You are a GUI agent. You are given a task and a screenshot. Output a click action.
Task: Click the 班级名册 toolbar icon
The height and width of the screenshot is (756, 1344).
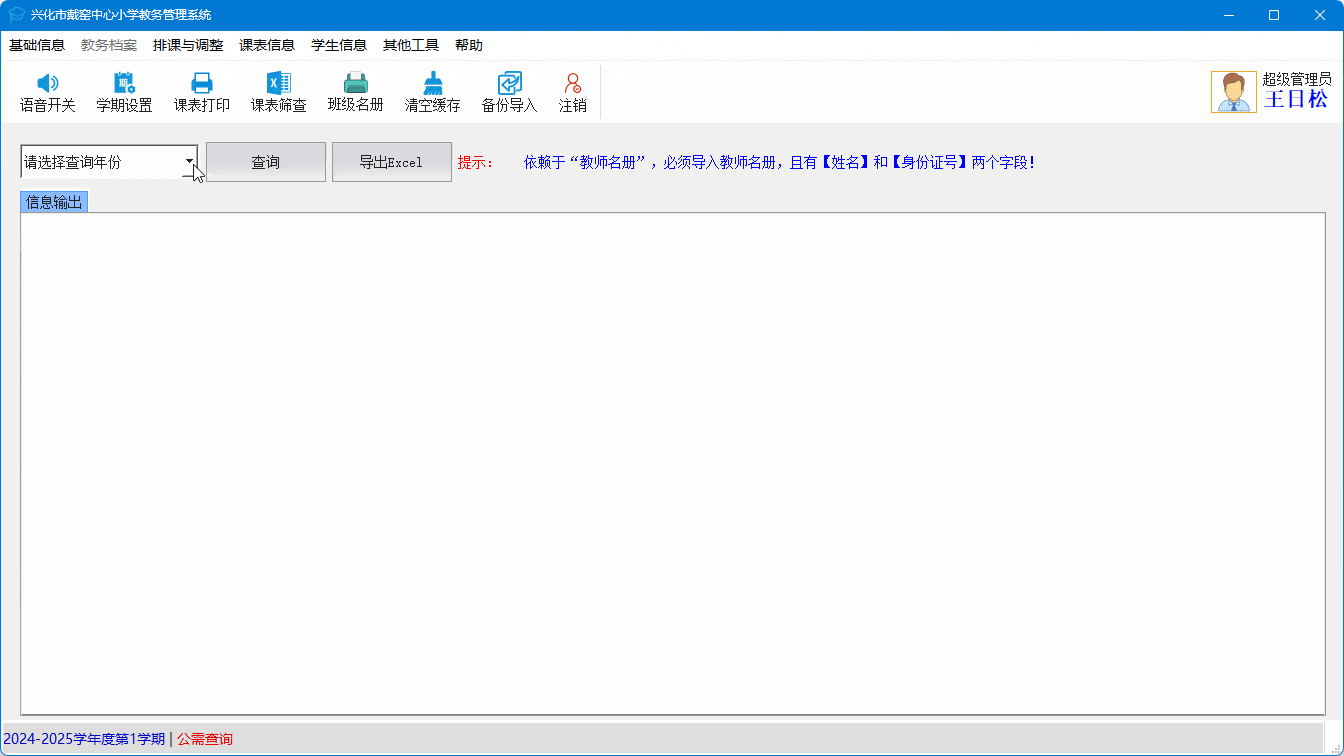click(x=355, y=84)
